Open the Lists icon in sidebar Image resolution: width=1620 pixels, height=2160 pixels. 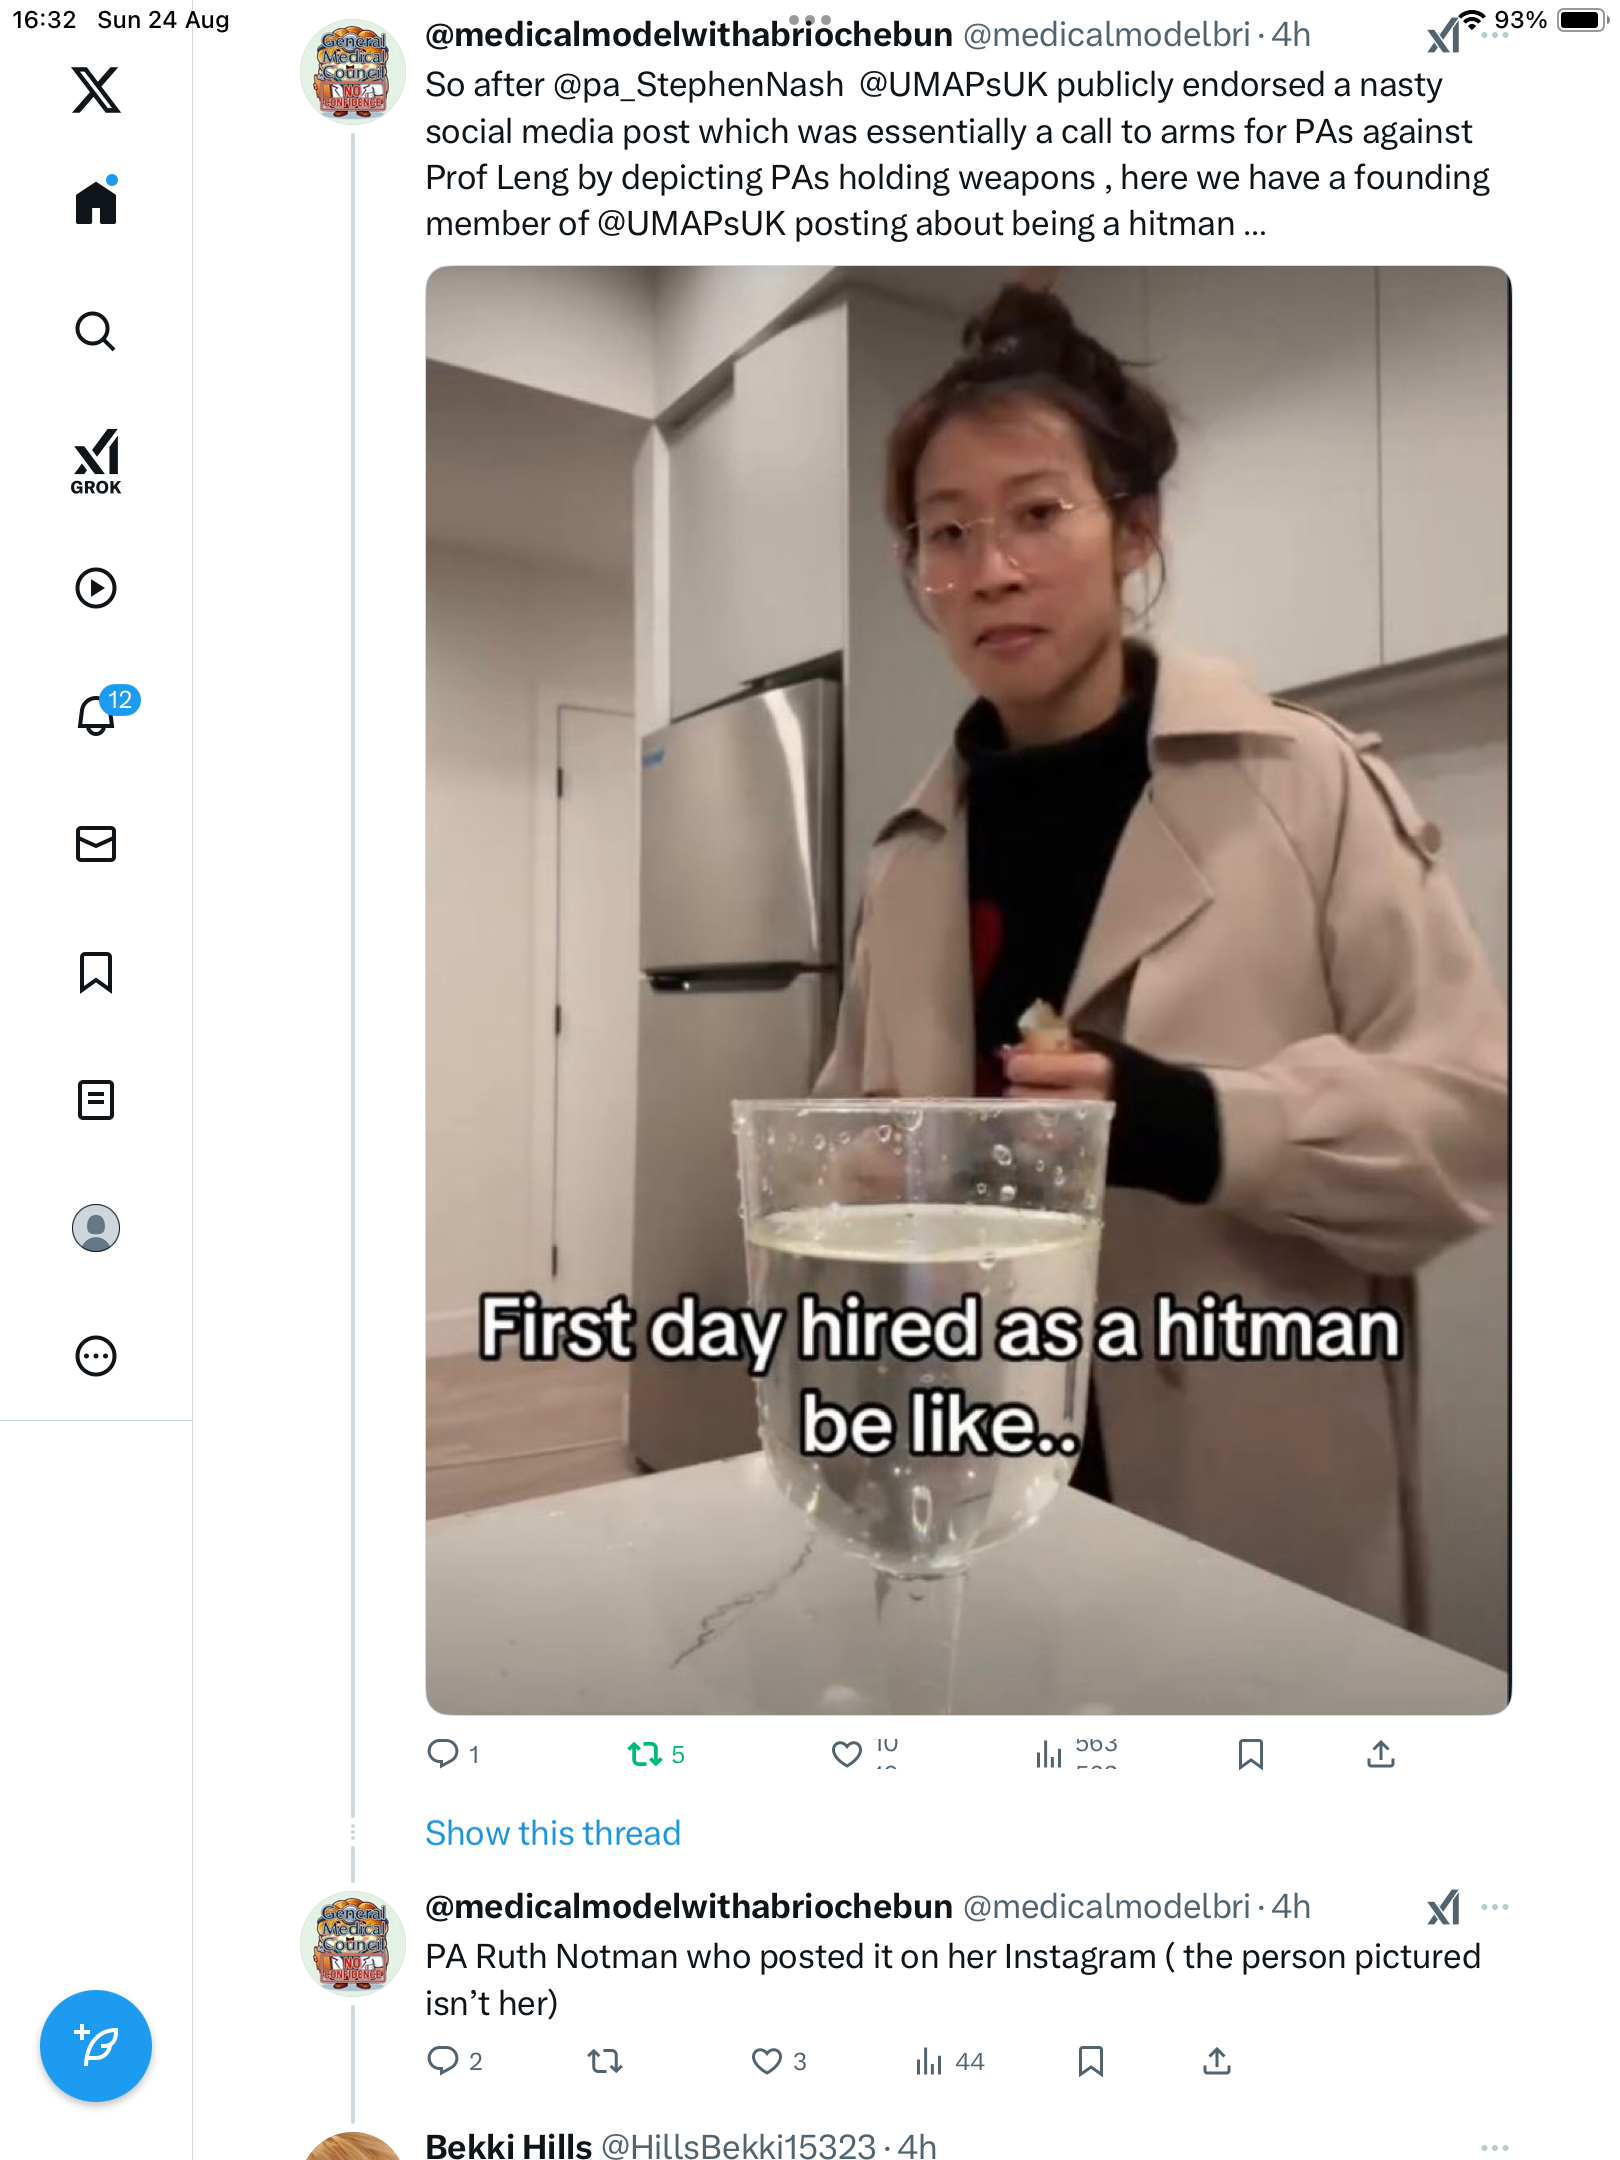click(96, 1100)
